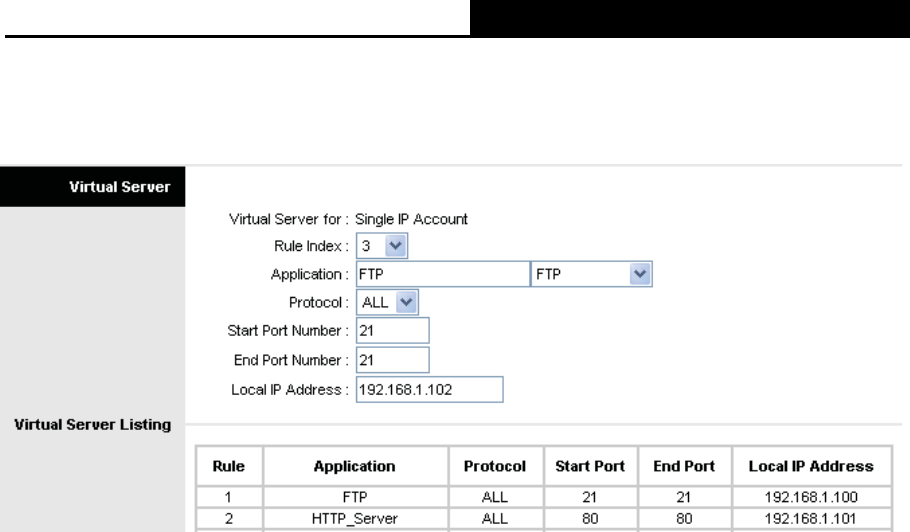Click rule number 2 in listing

coord(228,519)
